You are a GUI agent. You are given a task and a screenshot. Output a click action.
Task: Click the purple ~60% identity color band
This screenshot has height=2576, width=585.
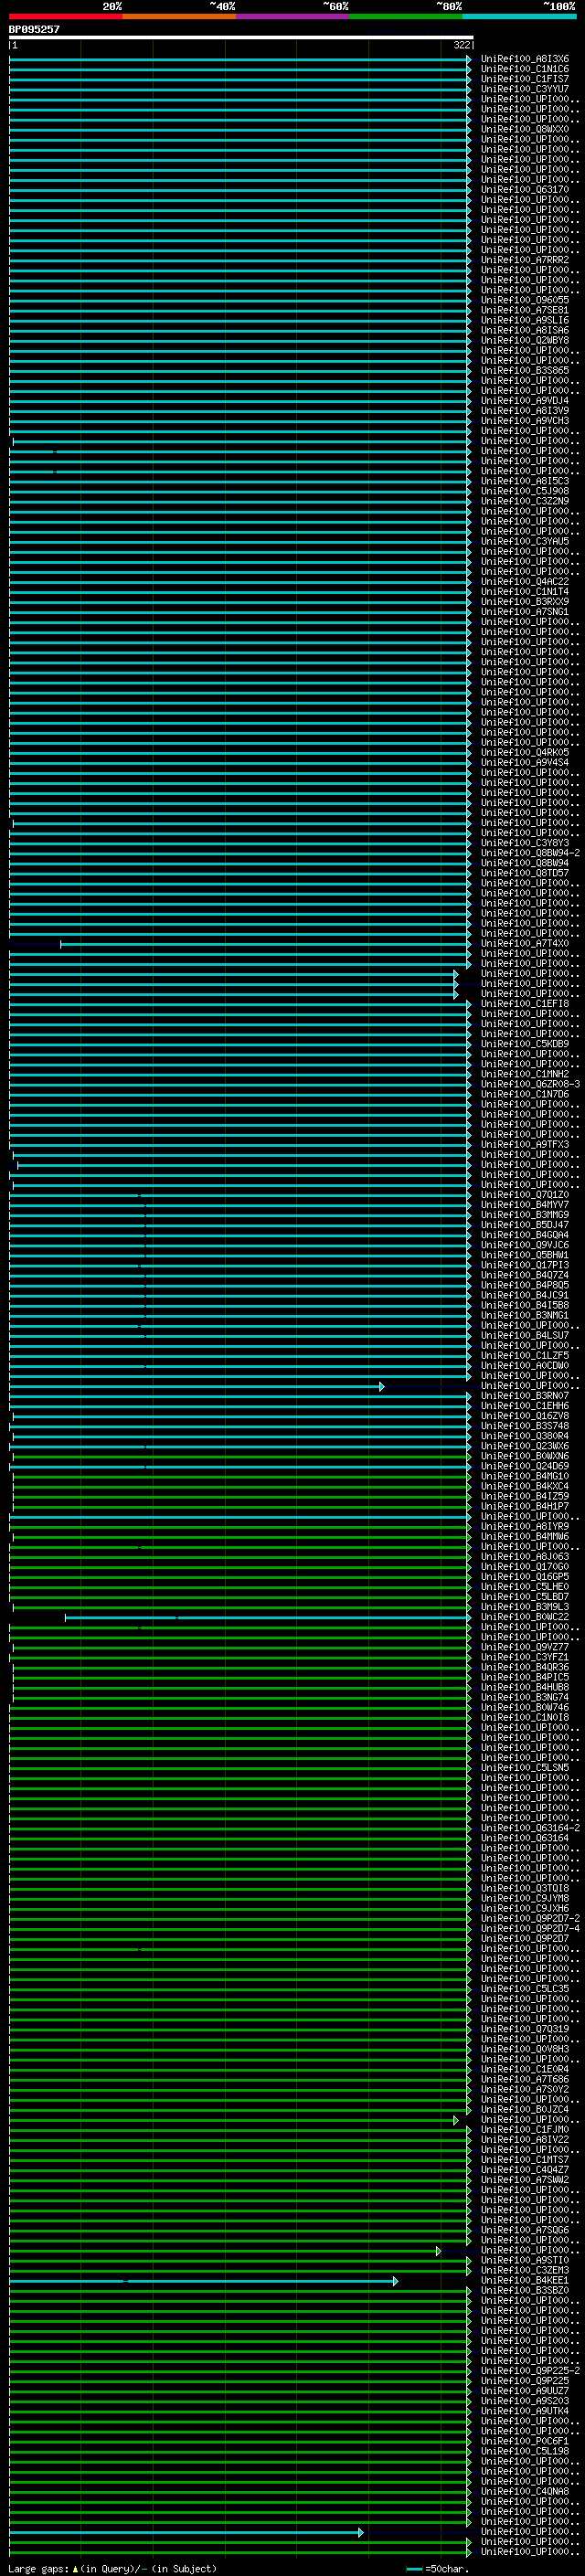pyautogui.click(x=292, y=16)
